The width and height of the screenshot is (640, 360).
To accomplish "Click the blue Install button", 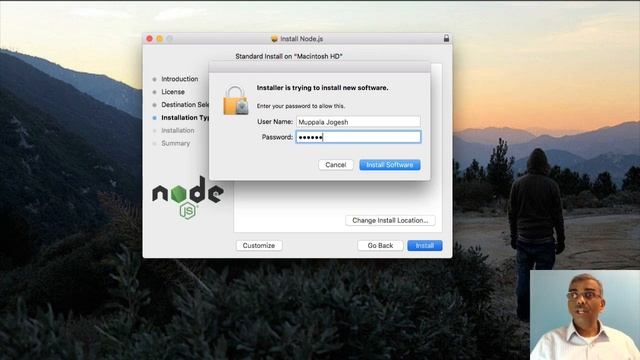I will 424,246.
